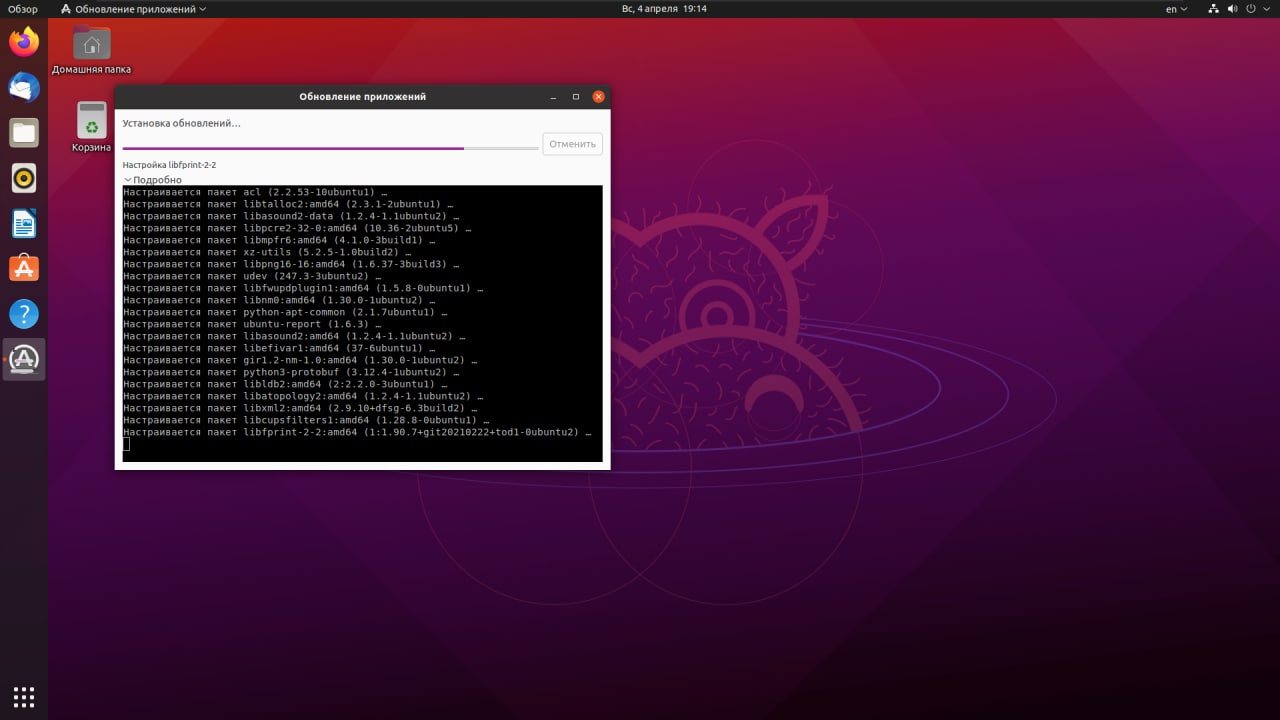Viewport: 1280px width, 720px height.
Task: Open the Help icon in dock
Action: coord(24,314)
